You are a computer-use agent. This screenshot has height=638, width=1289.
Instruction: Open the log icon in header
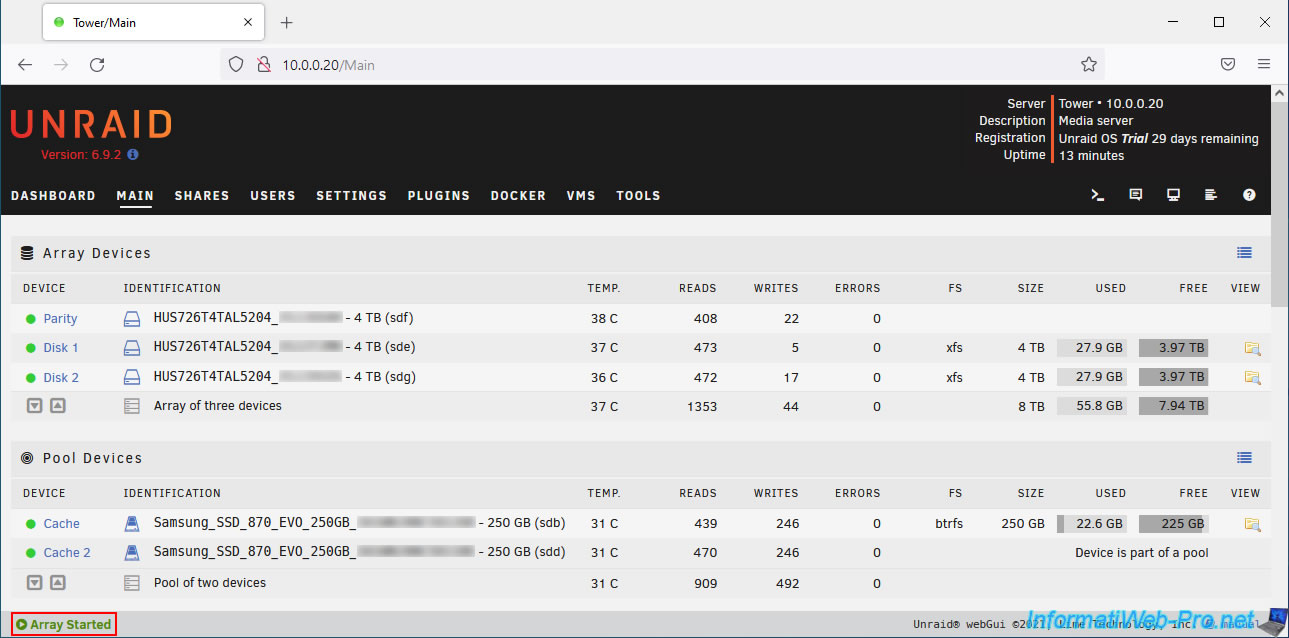[x=1211, y=195]
